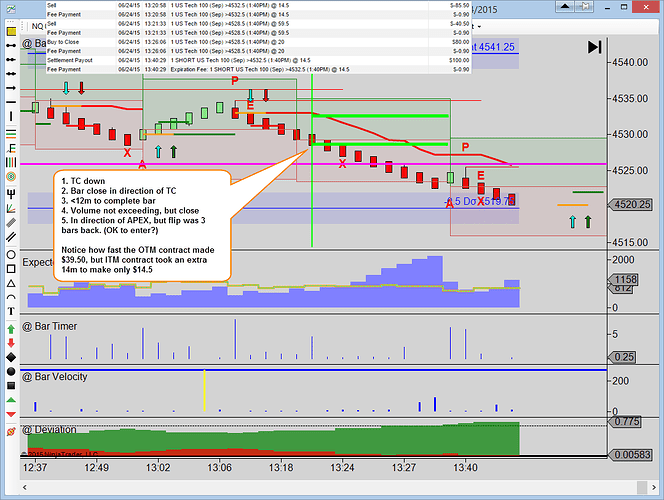
Task: Click the chart window application icon
Action: point(11,8)
